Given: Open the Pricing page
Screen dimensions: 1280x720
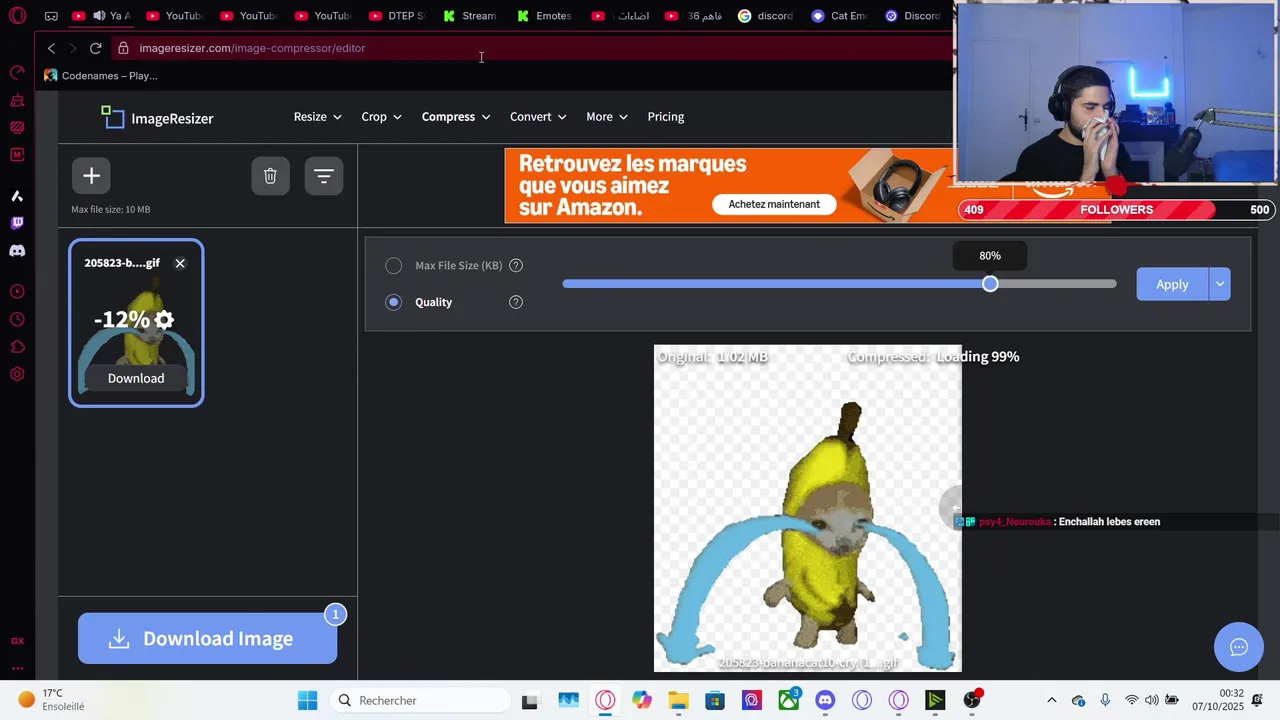Looking at the screenshot, I should (666, 117).
